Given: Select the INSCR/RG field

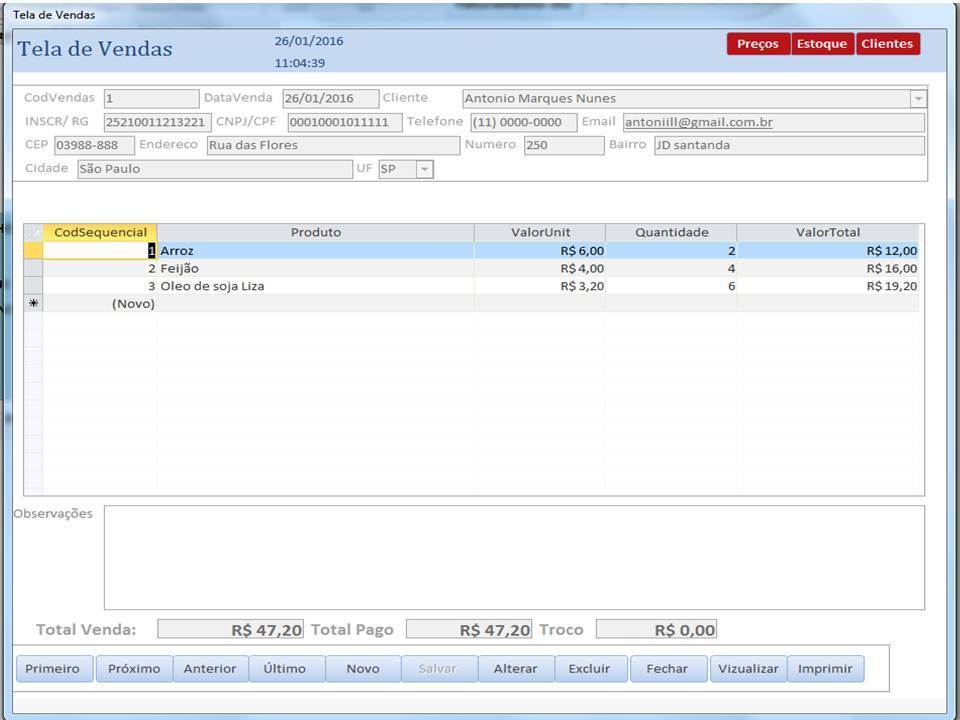Looking at the screenshot, I should click(157, 122).
